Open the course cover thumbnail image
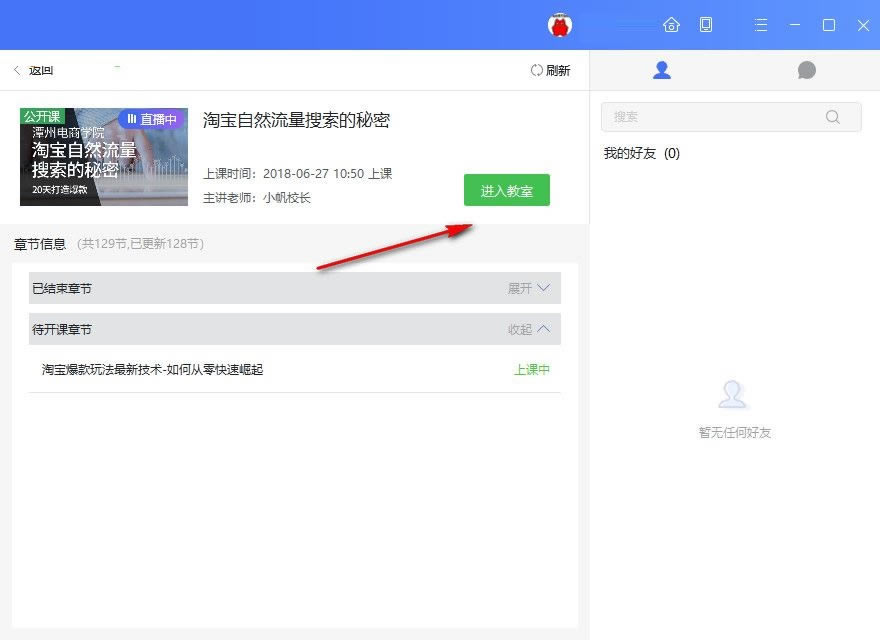Viewport: 880px width, 640px height. [x=104, y=157]
